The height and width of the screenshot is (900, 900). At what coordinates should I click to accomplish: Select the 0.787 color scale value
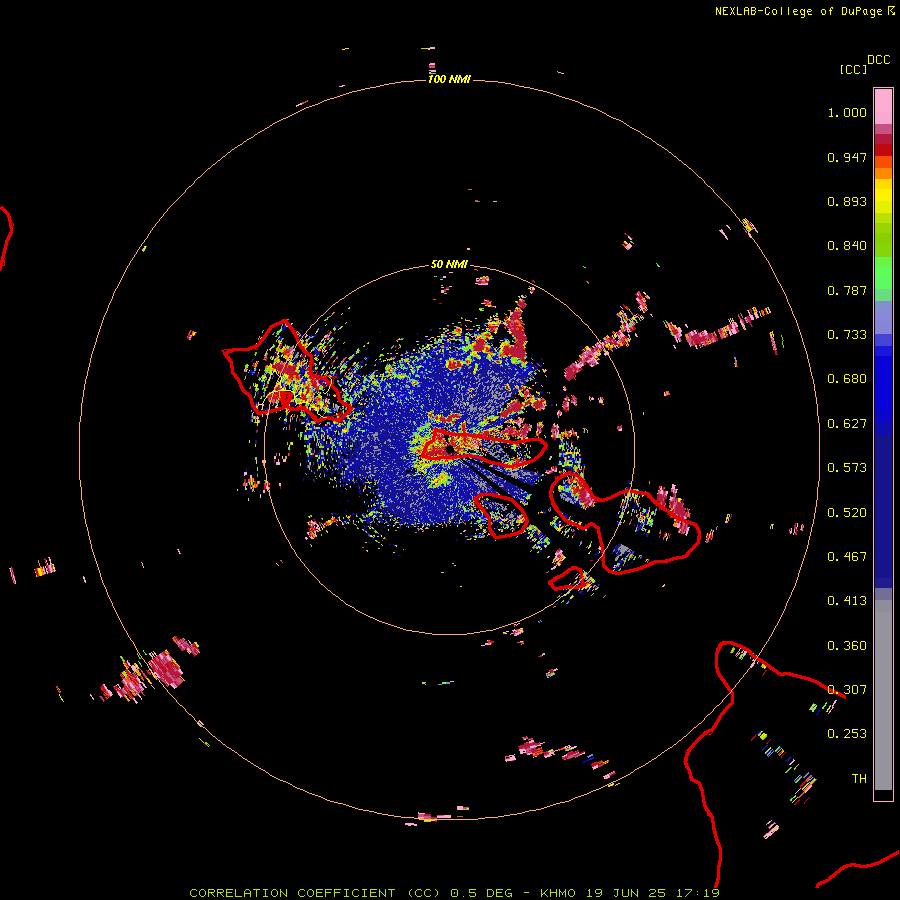847,290
